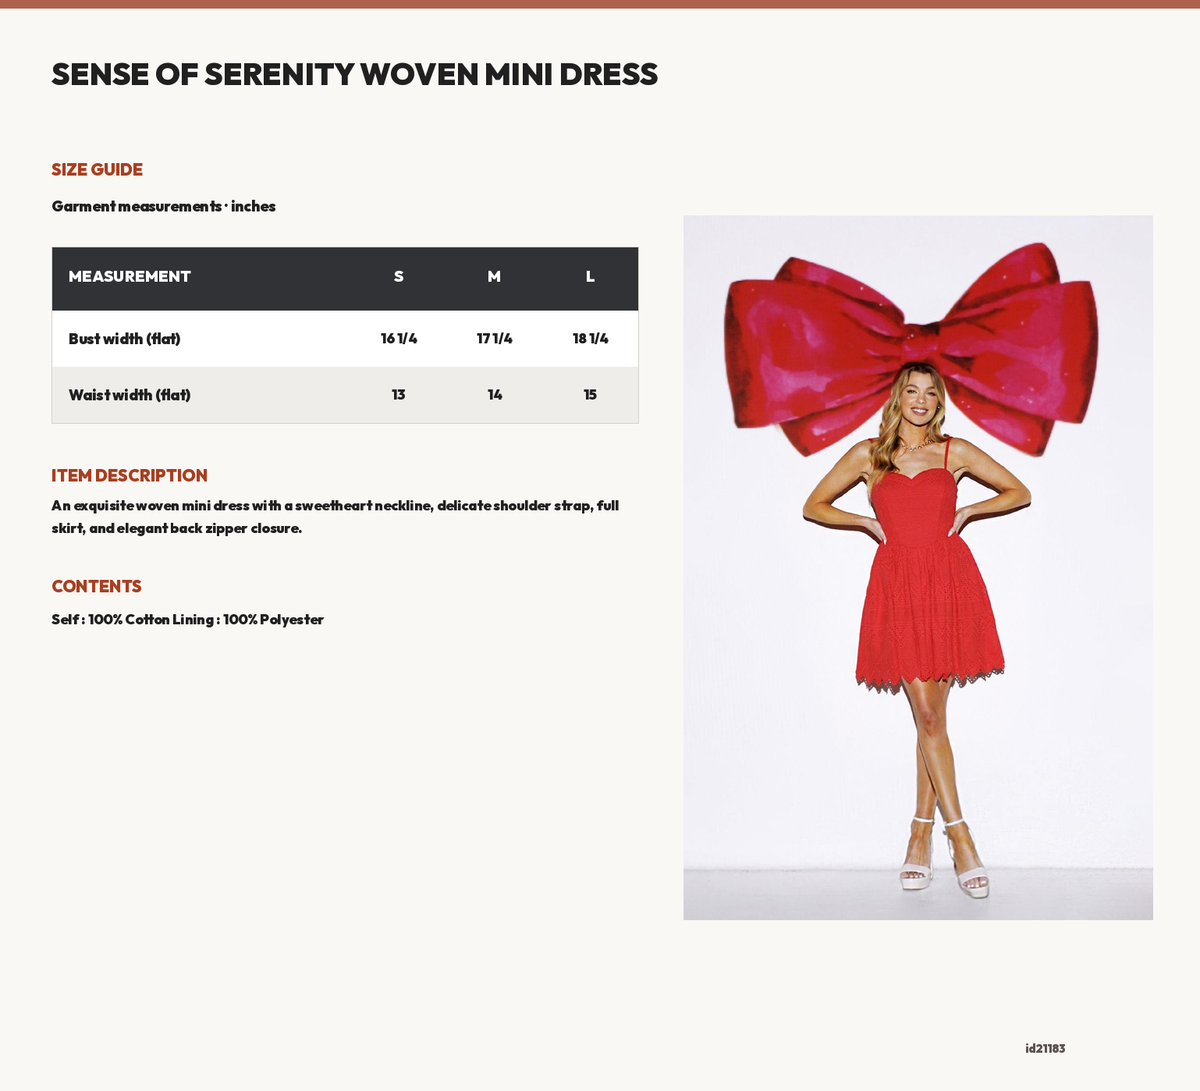Click the '100% Cotton Lining' contents line
The height and width of the screenshot is (1091, 1200).
tap(187, 620)
